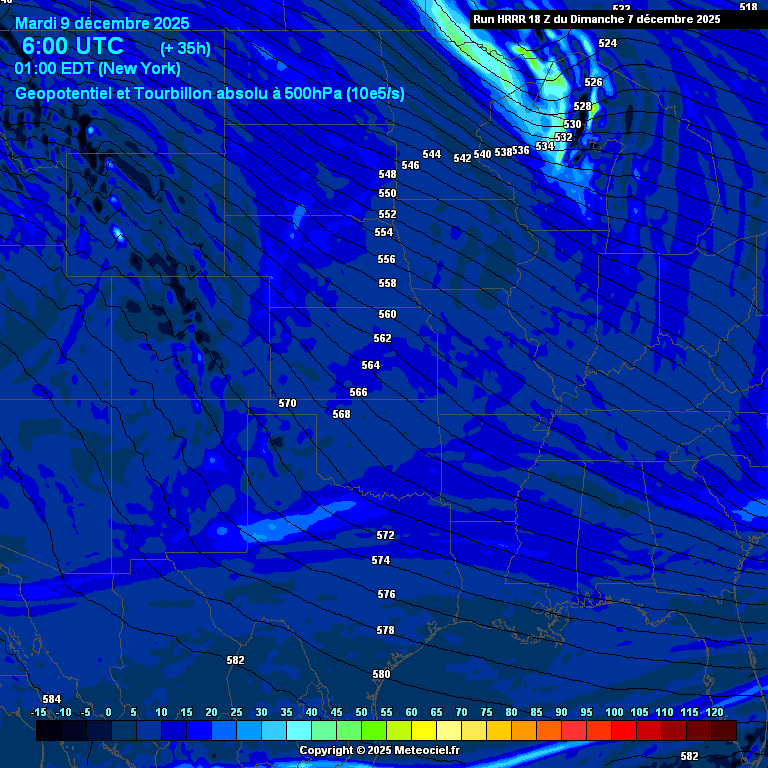The image size is (768, 768).
Task: Click the 584 contour label
Action: 51,699
